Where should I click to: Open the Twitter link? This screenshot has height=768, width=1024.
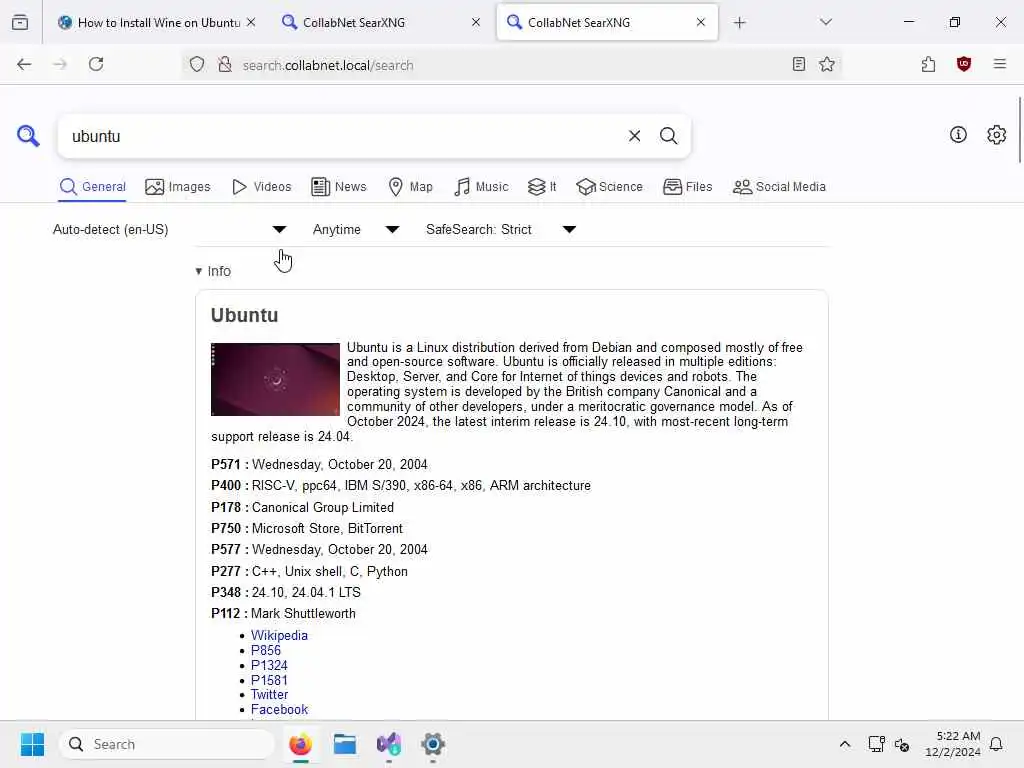click(x=269, y=694)
